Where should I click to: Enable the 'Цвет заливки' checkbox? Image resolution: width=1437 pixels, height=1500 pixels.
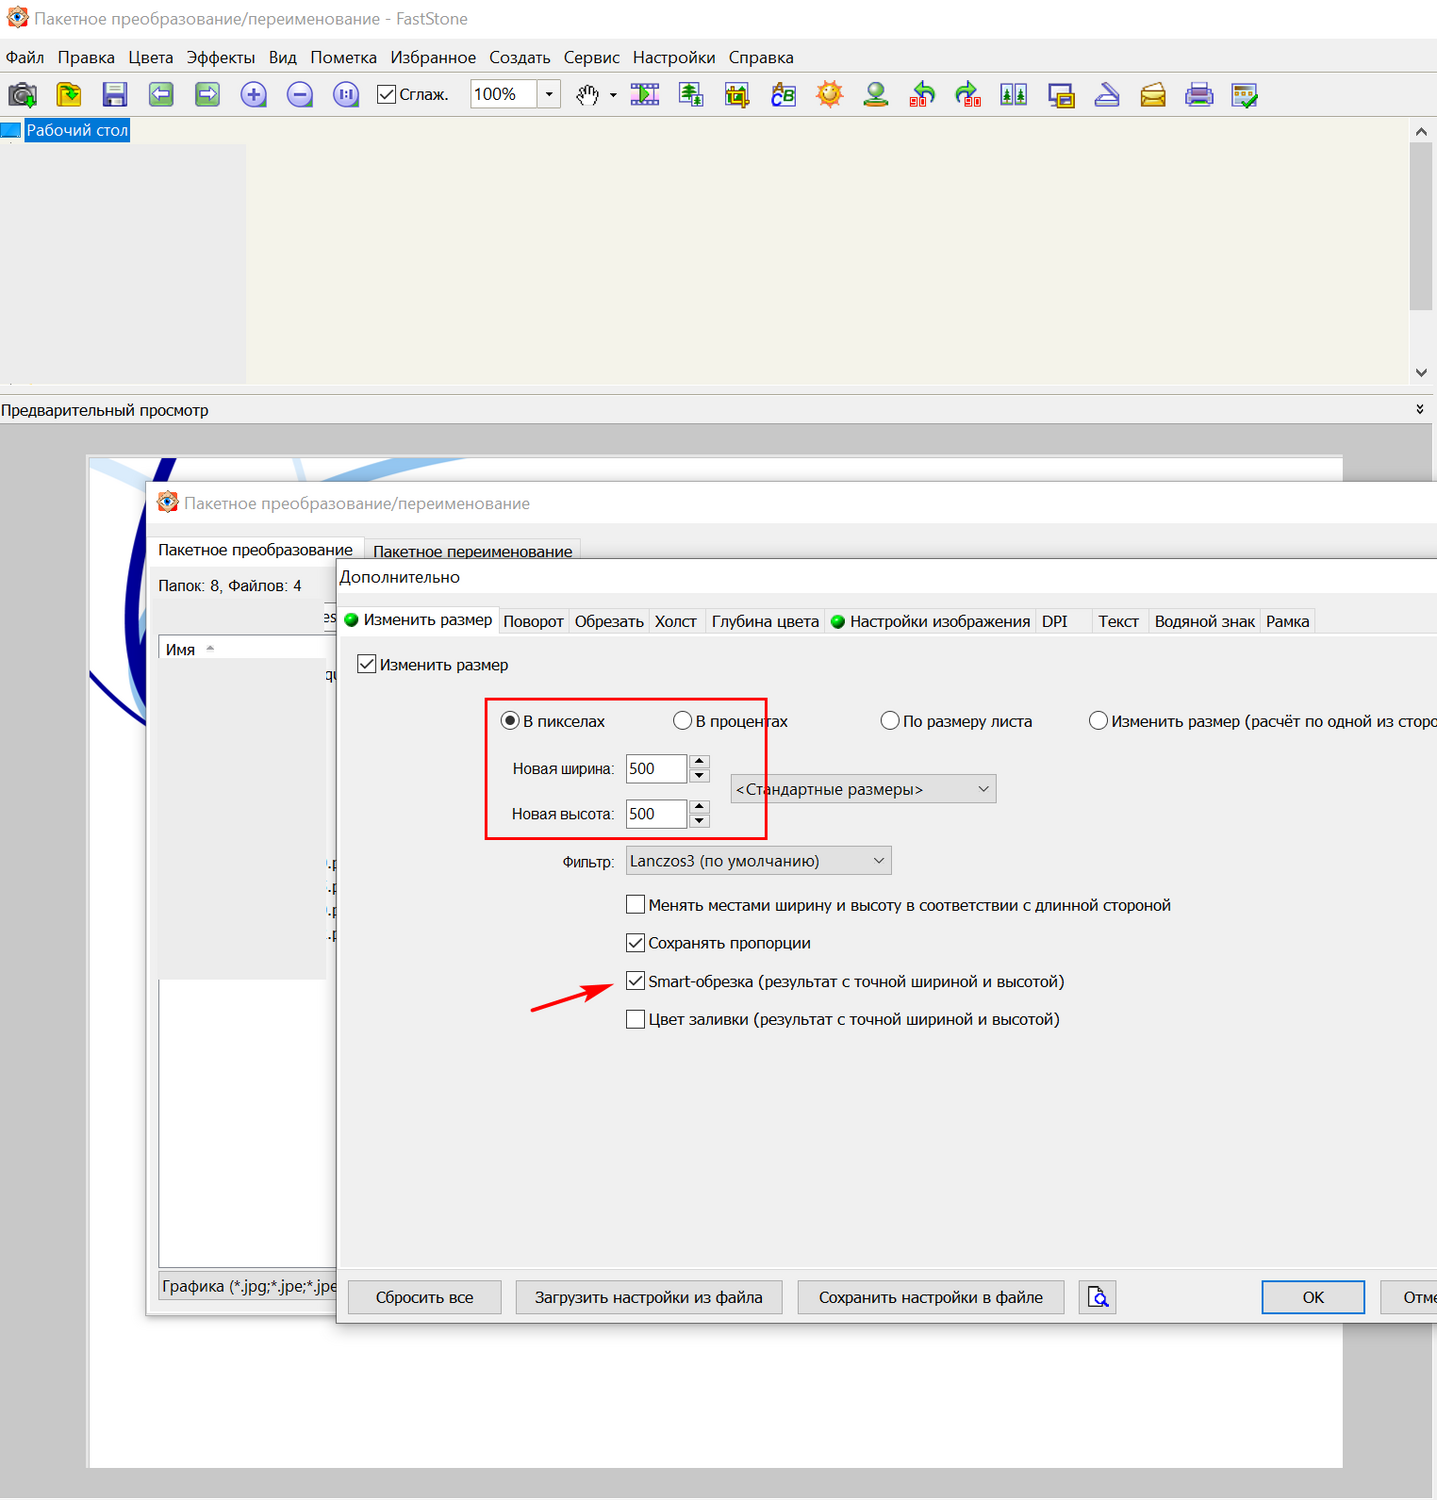click(635, 1019)
